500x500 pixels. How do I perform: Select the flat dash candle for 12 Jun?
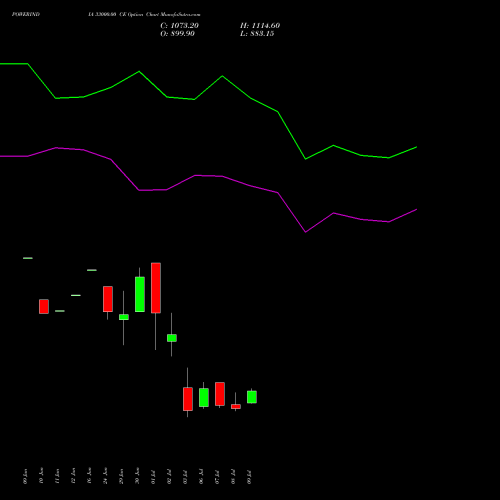[x=76, y=295]
